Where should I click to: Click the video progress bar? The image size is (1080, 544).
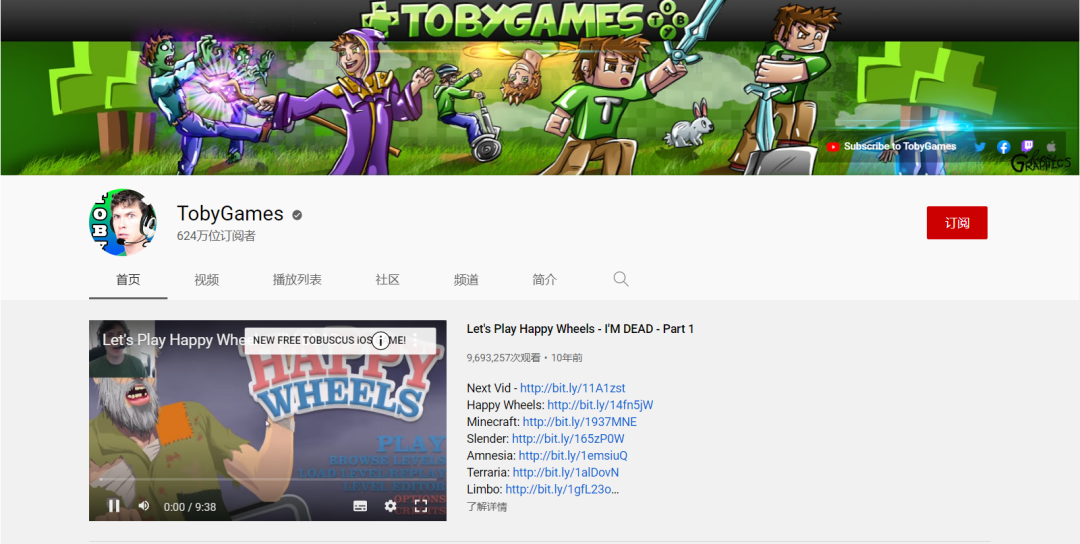click(268, 479)
